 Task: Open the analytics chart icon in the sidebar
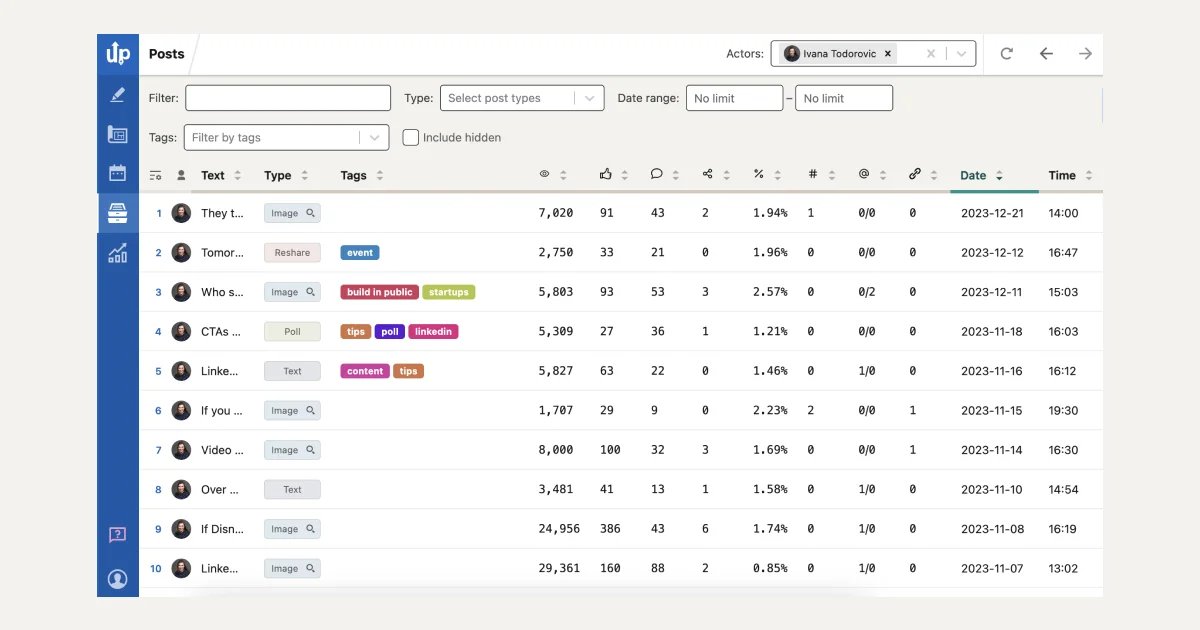tap(118, 254)
